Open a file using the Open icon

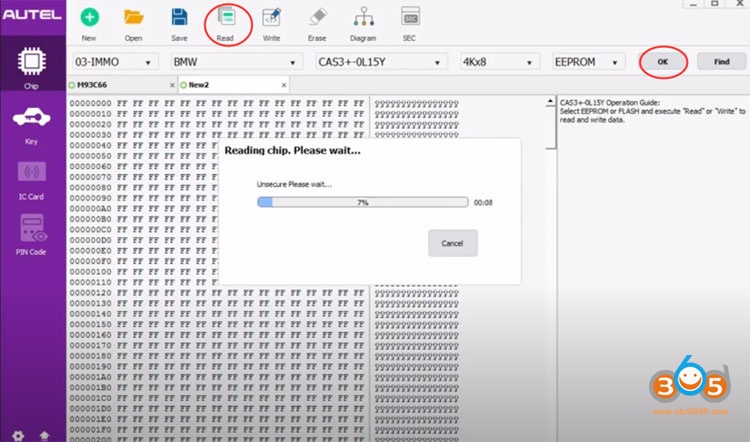(134, 22)
